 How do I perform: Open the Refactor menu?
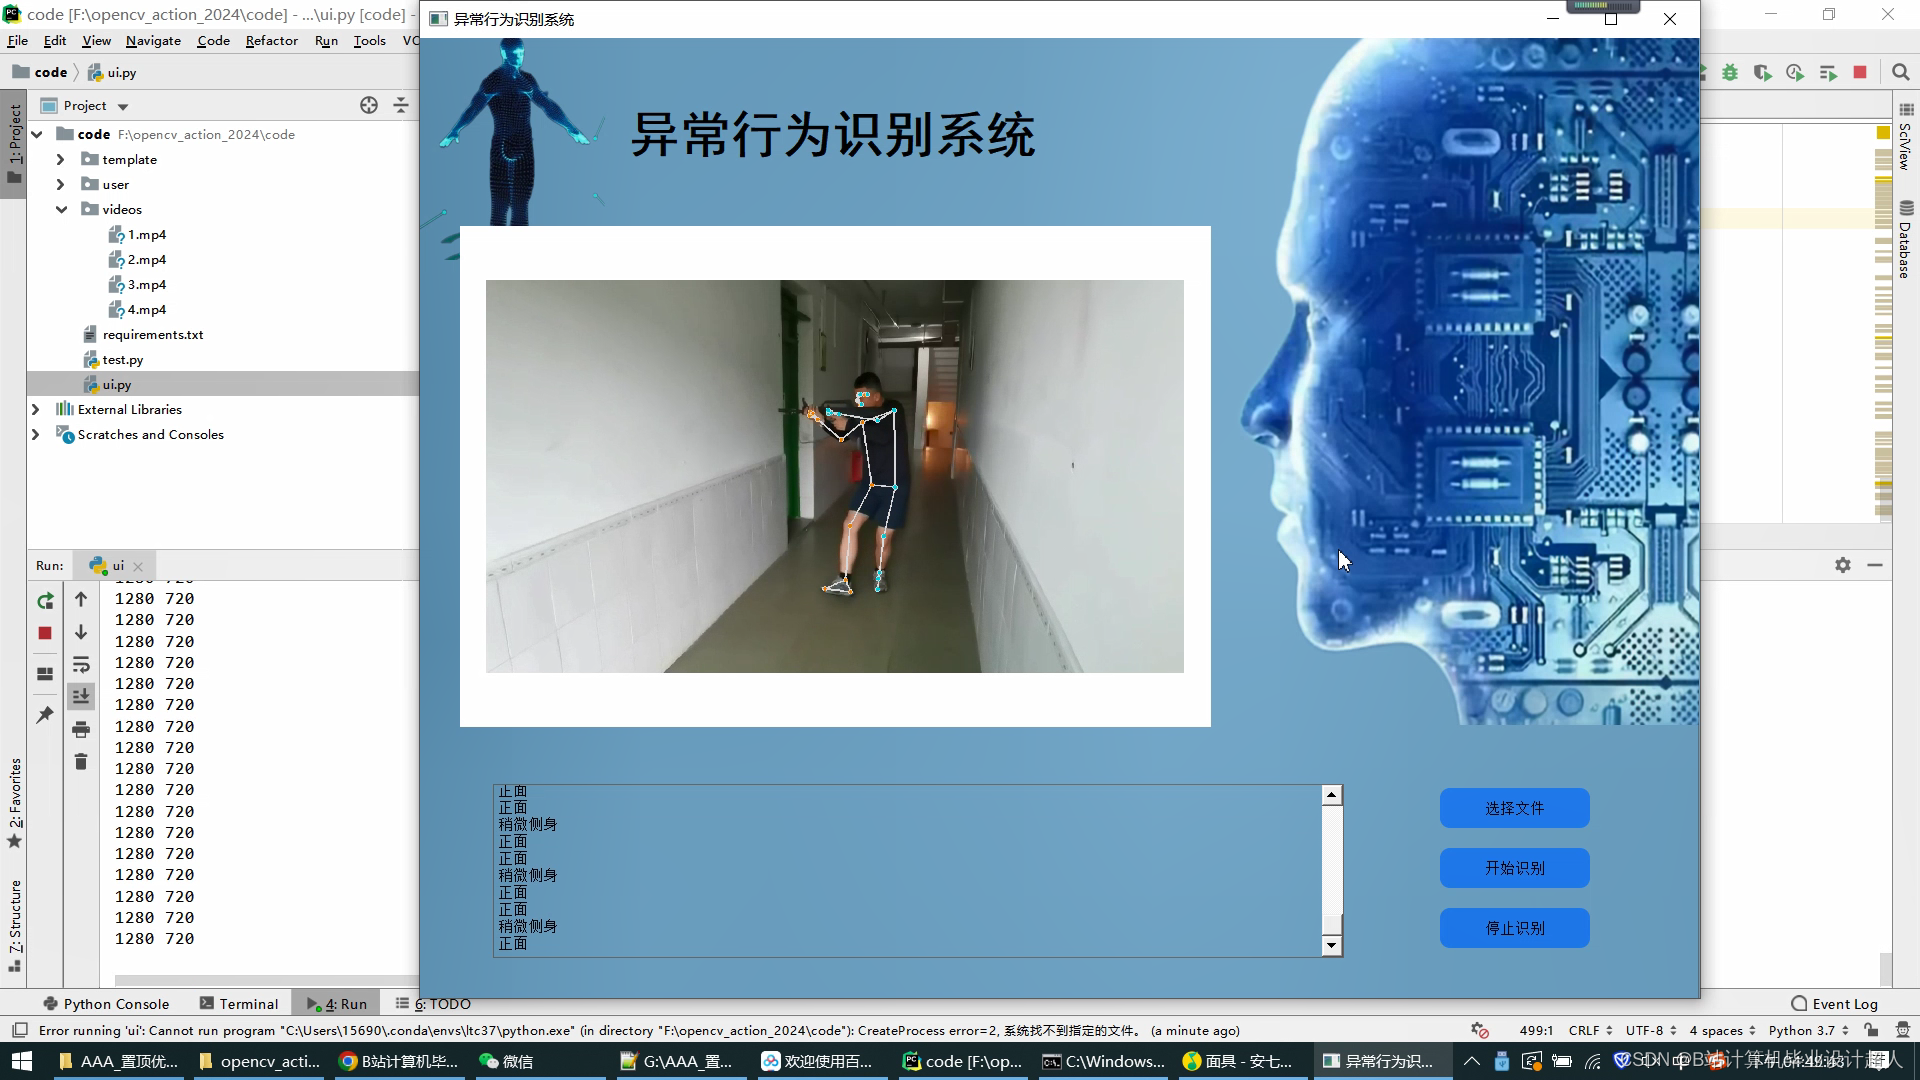[x=271, y=41]
